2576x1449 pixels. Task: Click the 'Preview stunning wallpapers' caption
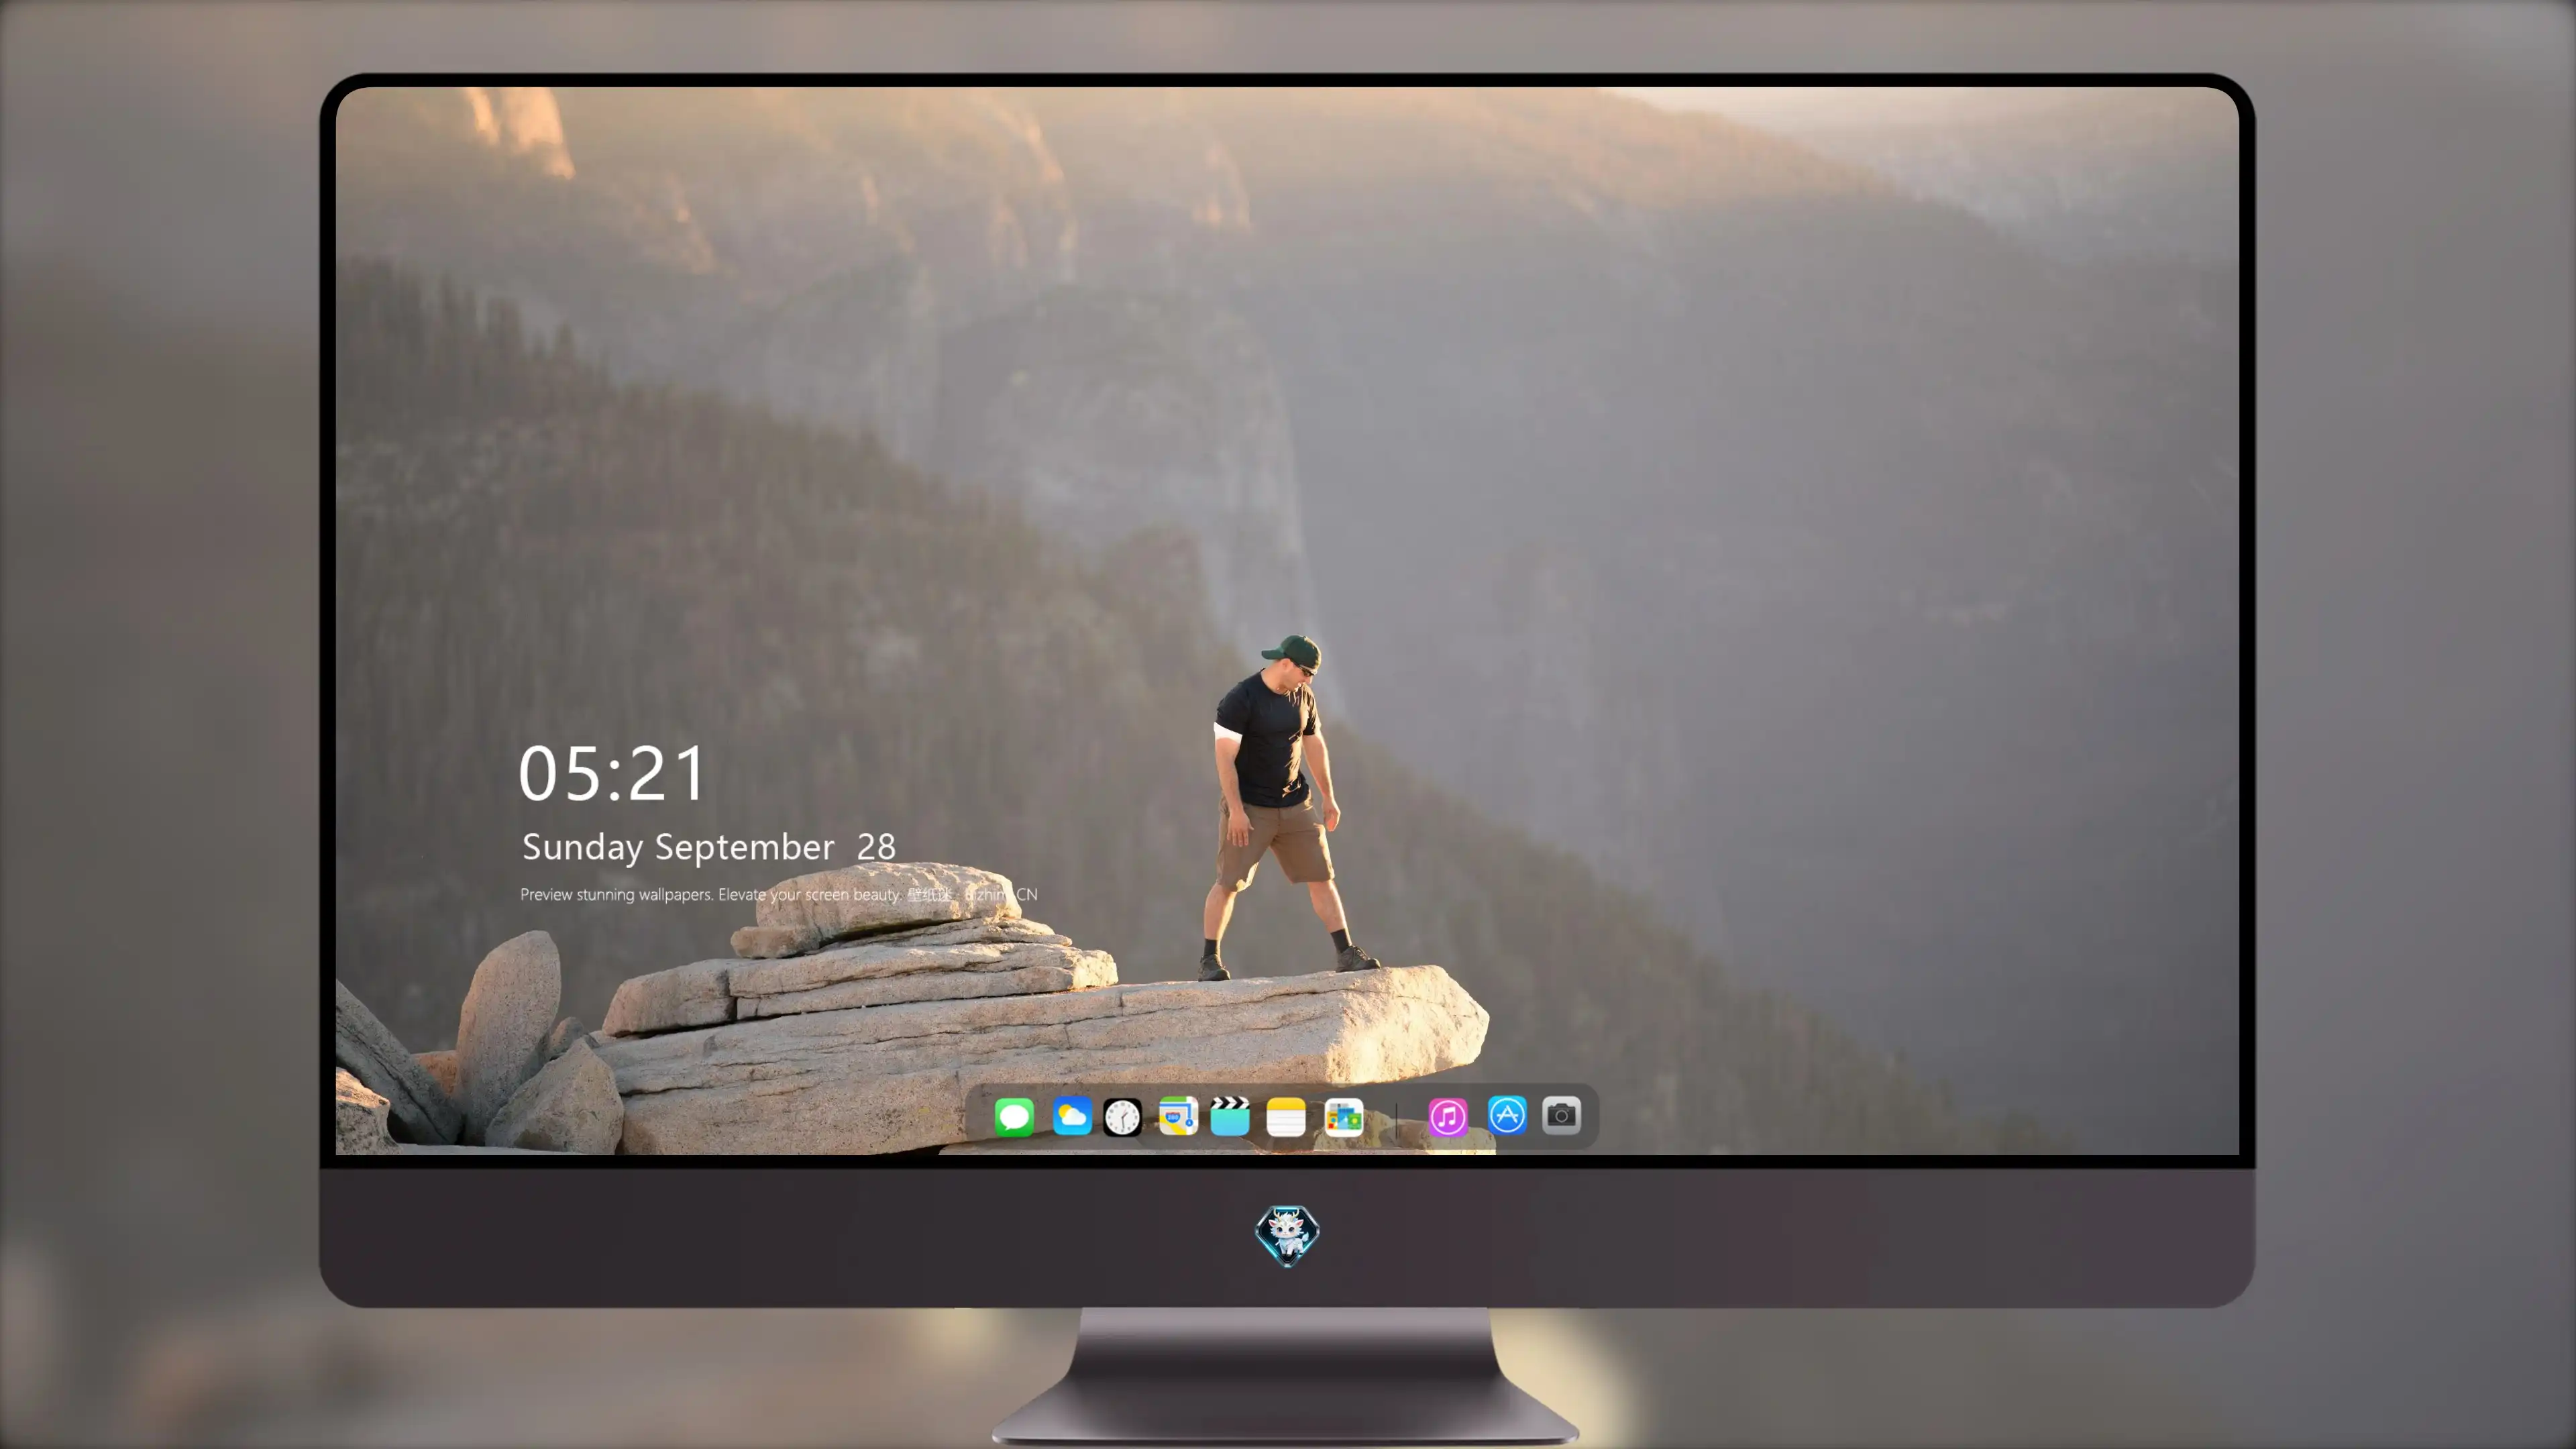(x=778, y=894)
